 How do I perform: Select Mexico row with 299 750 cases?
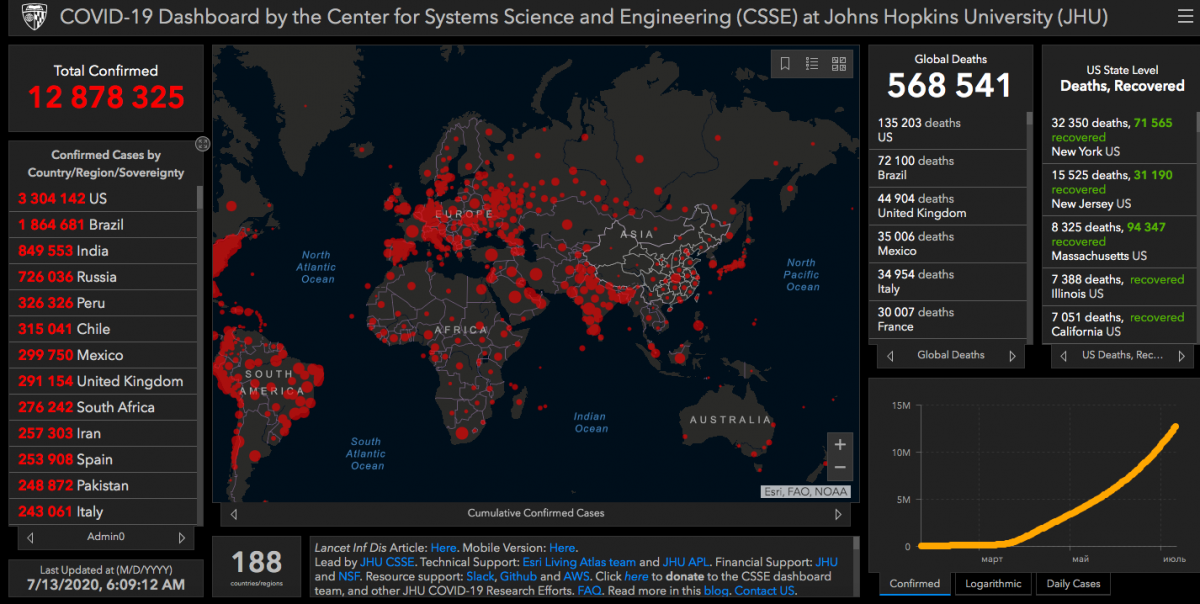(104, 354)
